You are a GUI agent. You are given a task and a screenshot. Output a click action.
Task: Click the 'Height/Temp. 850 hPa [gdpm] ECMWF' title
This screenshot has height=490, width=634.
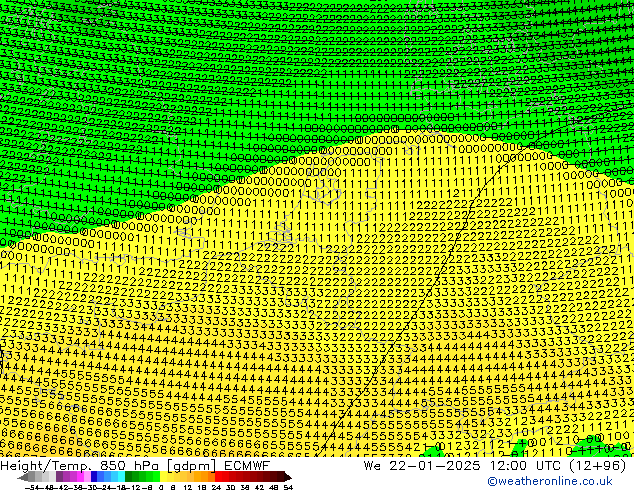click(x=135, y=466)
